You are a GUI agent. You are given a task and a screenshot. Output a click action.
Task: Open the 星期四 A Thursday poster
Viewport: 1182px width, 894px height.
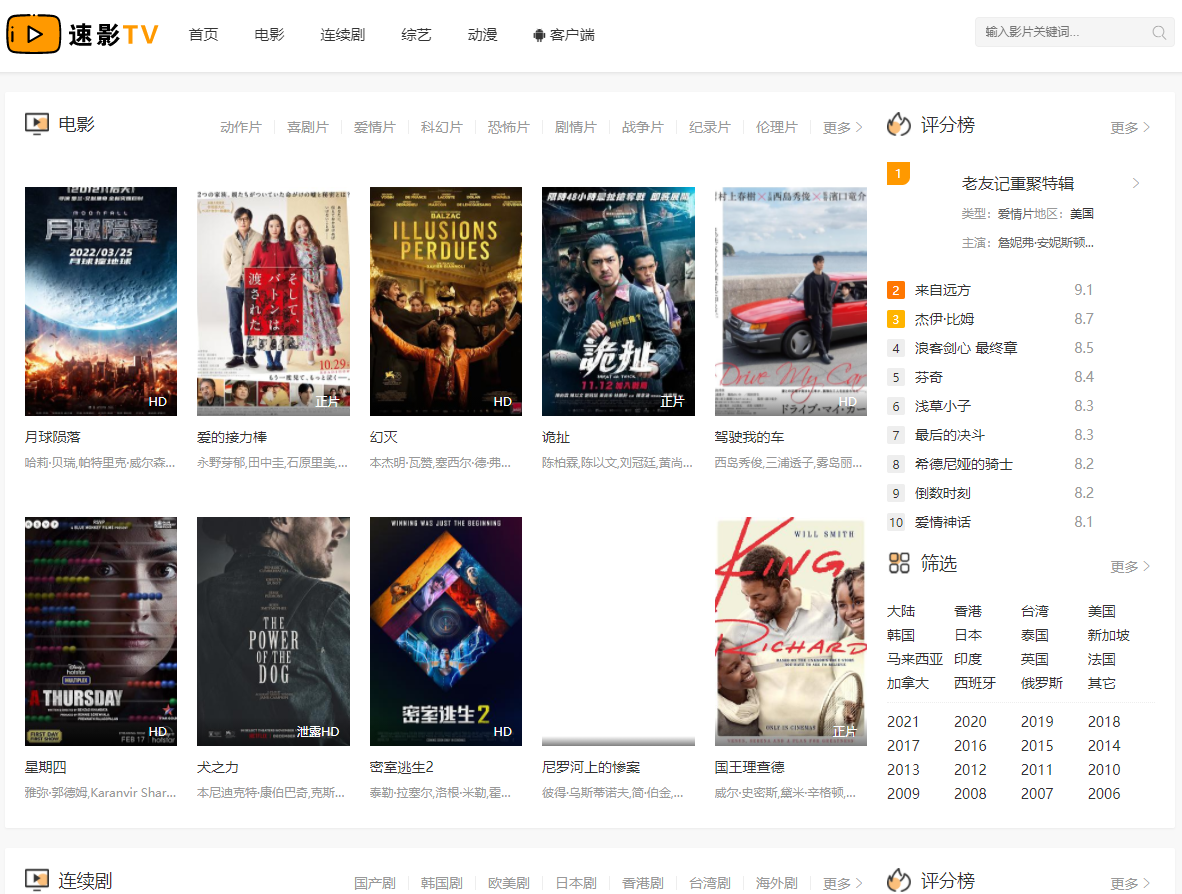coord(101,632)
